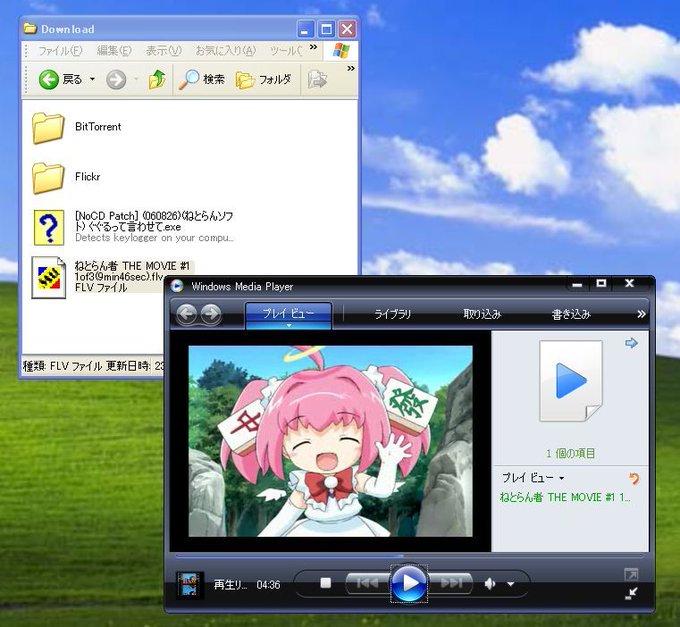The height and width of the screenshot is (627, 680).
Task: Click Media Player back navigation arrow
Action: click(187, 314)
